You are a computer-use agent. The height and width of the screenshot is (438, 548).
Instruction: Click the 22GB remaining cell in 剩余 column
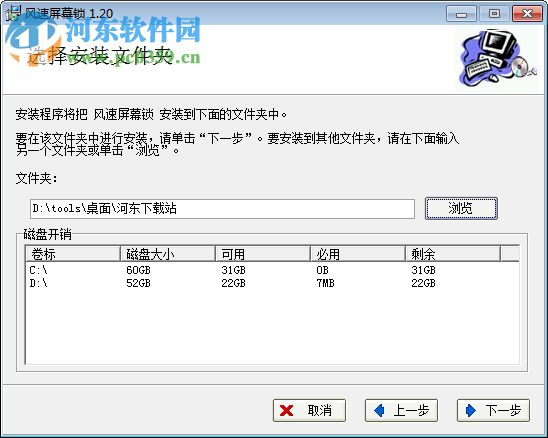423,283
